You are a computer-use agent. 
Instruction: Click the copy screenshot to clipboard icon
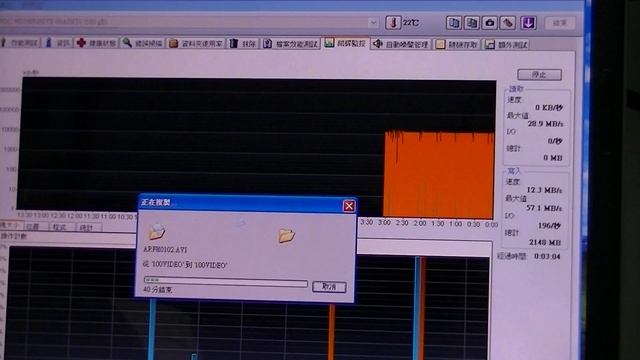(x=471, y=23)
